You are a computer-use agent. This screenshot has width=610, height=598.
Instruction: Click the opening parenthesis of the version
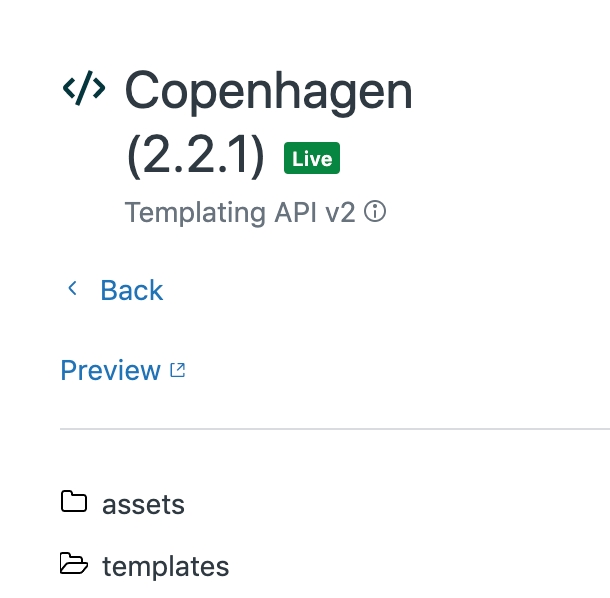click(133, 157)
